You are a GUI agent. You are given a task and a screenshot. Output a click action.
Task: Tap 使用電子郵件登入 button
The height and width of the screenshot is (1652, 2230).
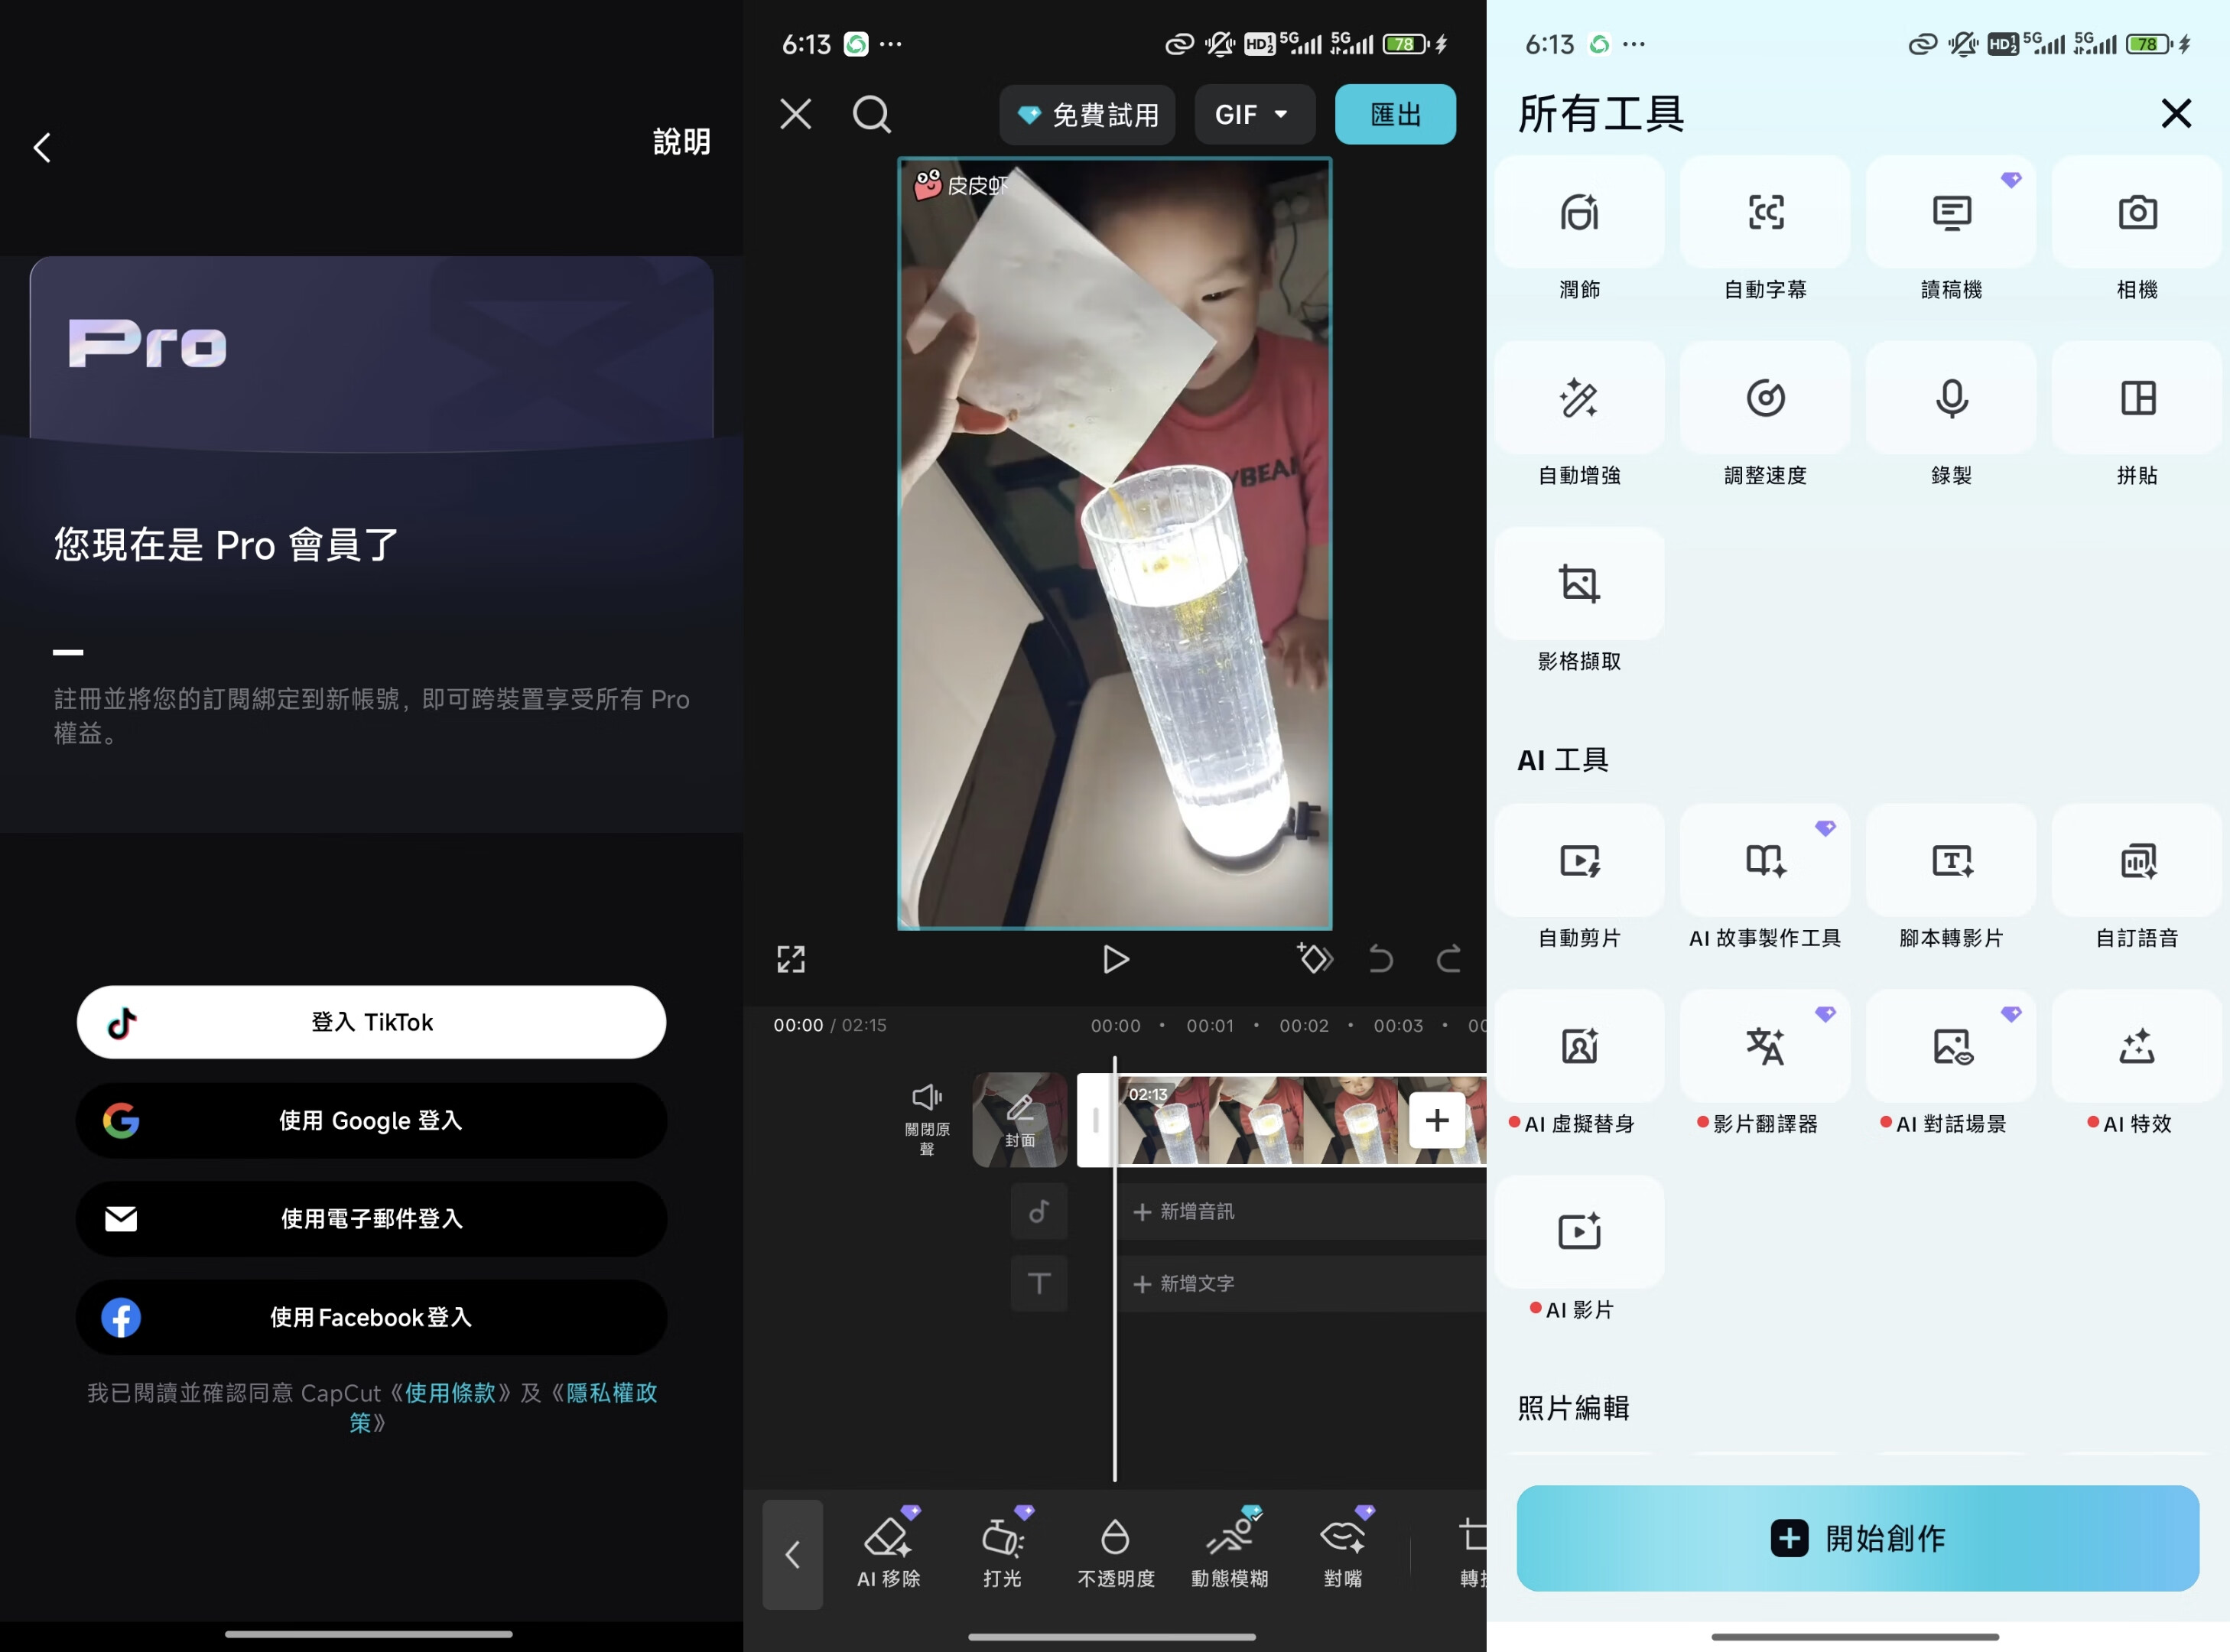pyautogui.click(x=371, y=1218)
